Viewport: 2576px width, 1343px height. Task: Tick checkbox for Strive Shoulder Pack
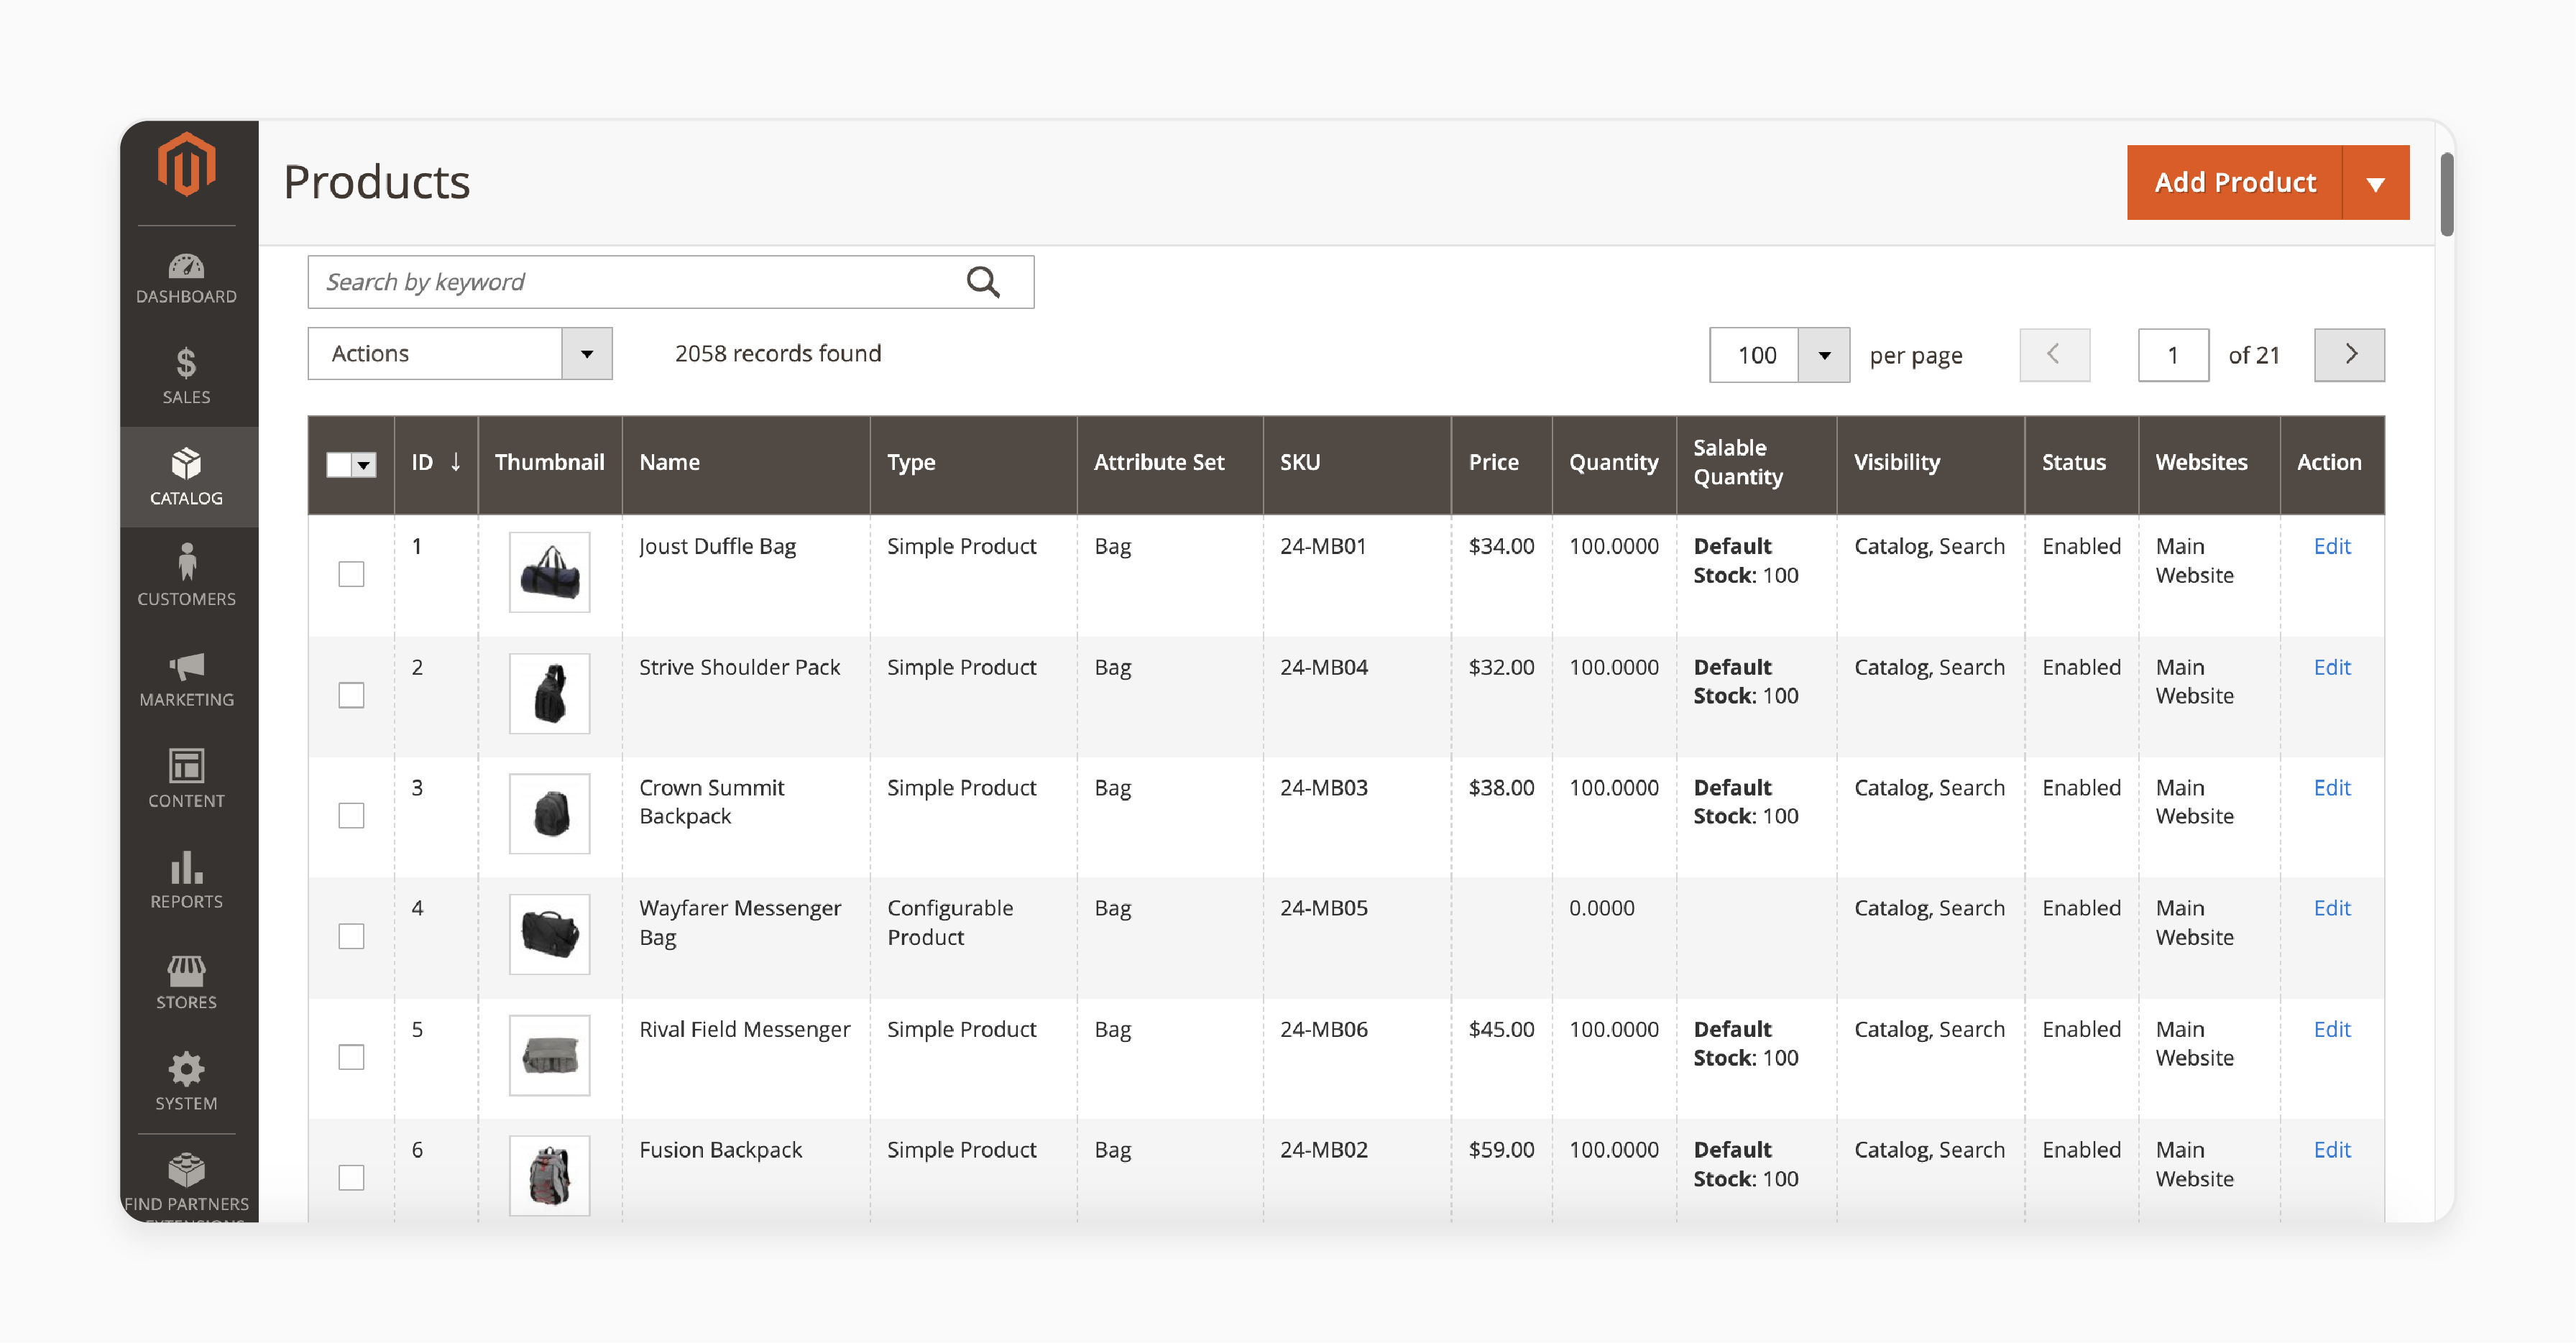click(351, 695)
